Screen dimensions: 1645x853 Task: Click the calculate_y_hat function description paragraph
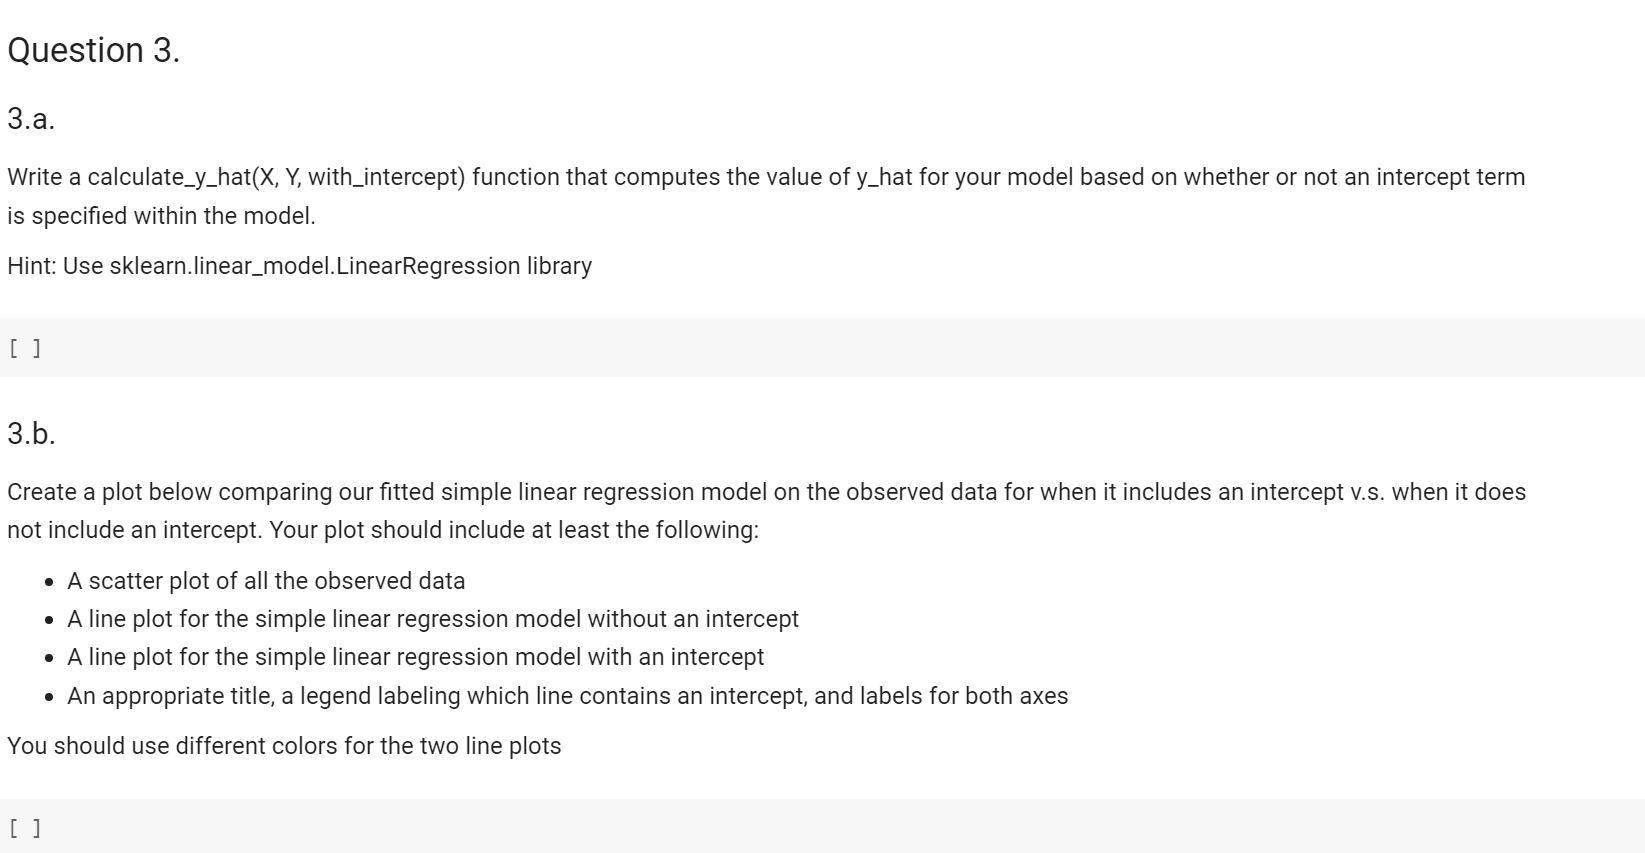point(766,196)
